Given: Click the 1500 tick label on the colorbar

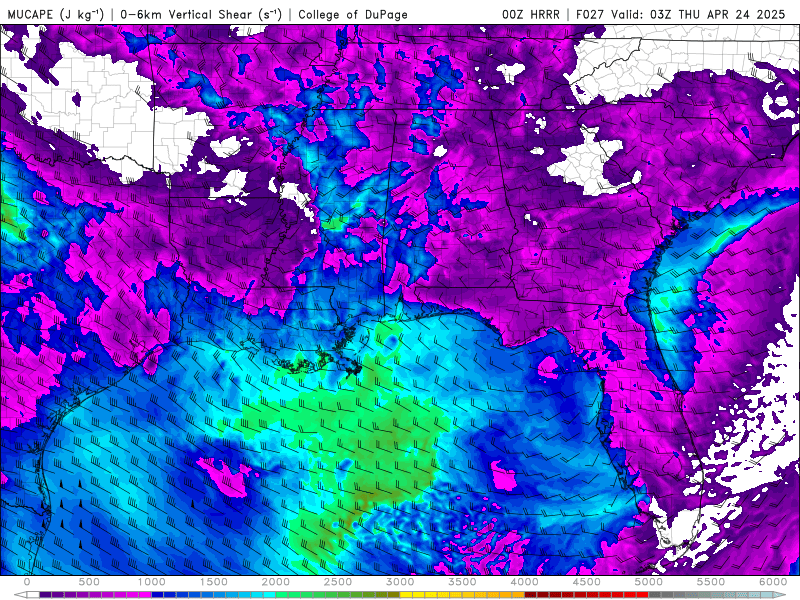Looking at the screenshot, I should (213, 582).
